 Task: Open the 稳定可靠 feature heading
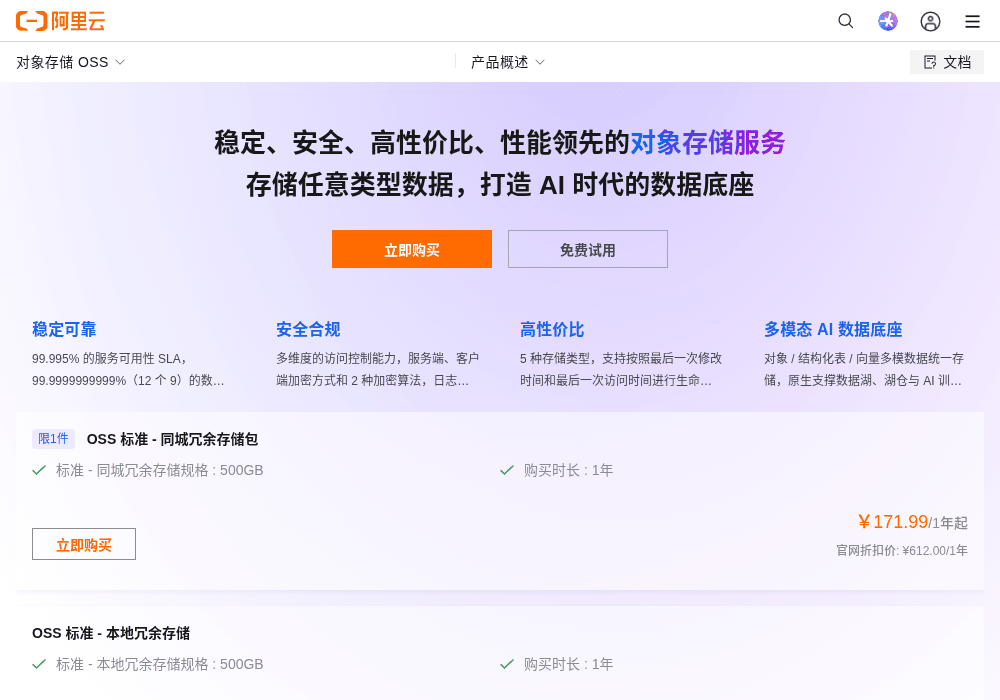(x=64, y=329)
